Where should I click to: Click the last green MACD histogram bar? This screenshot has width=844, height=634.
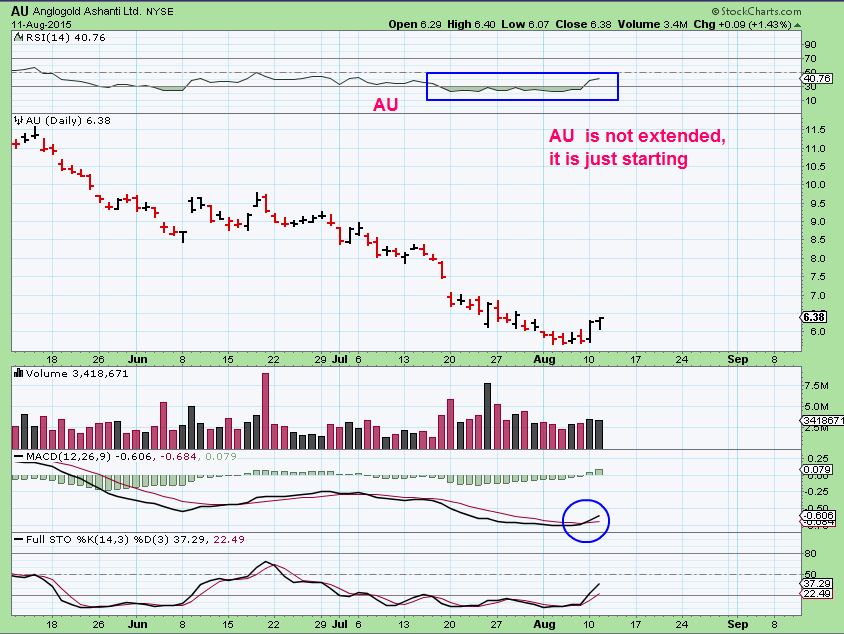599,473
